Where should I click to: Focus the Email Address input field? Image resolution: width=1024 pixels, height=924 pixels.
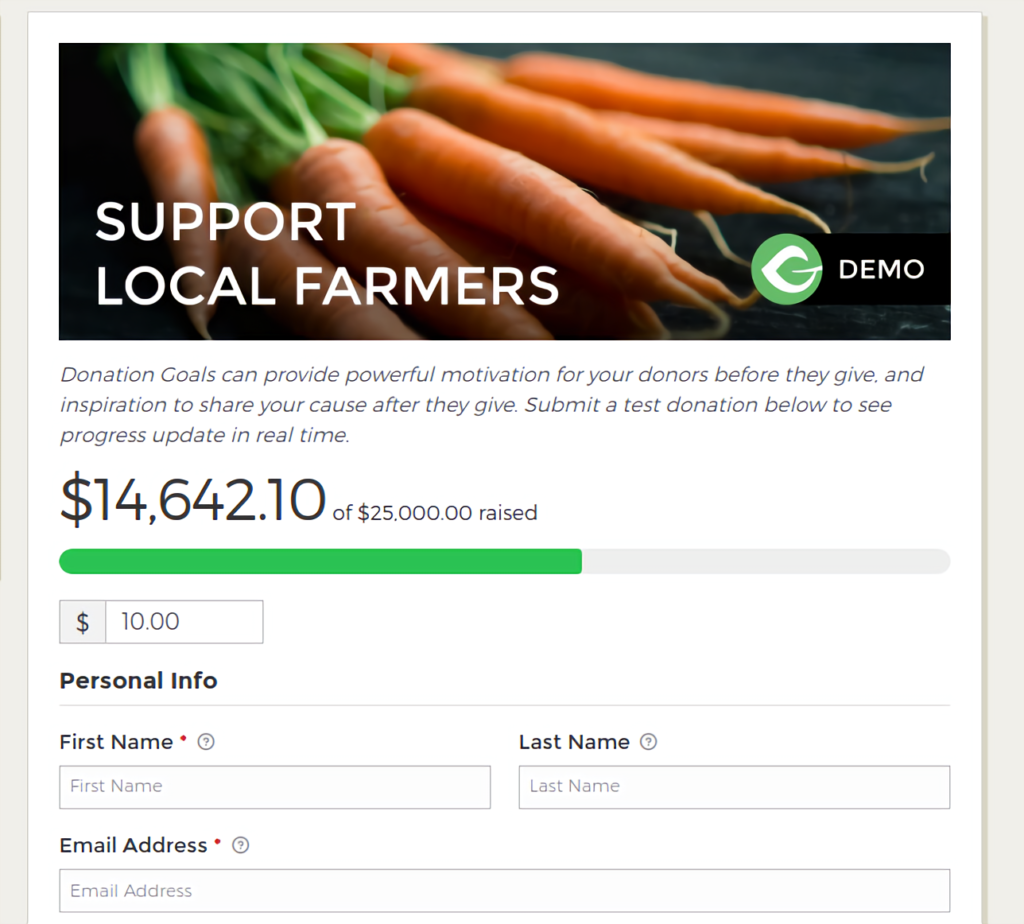[x=505, y=891]
